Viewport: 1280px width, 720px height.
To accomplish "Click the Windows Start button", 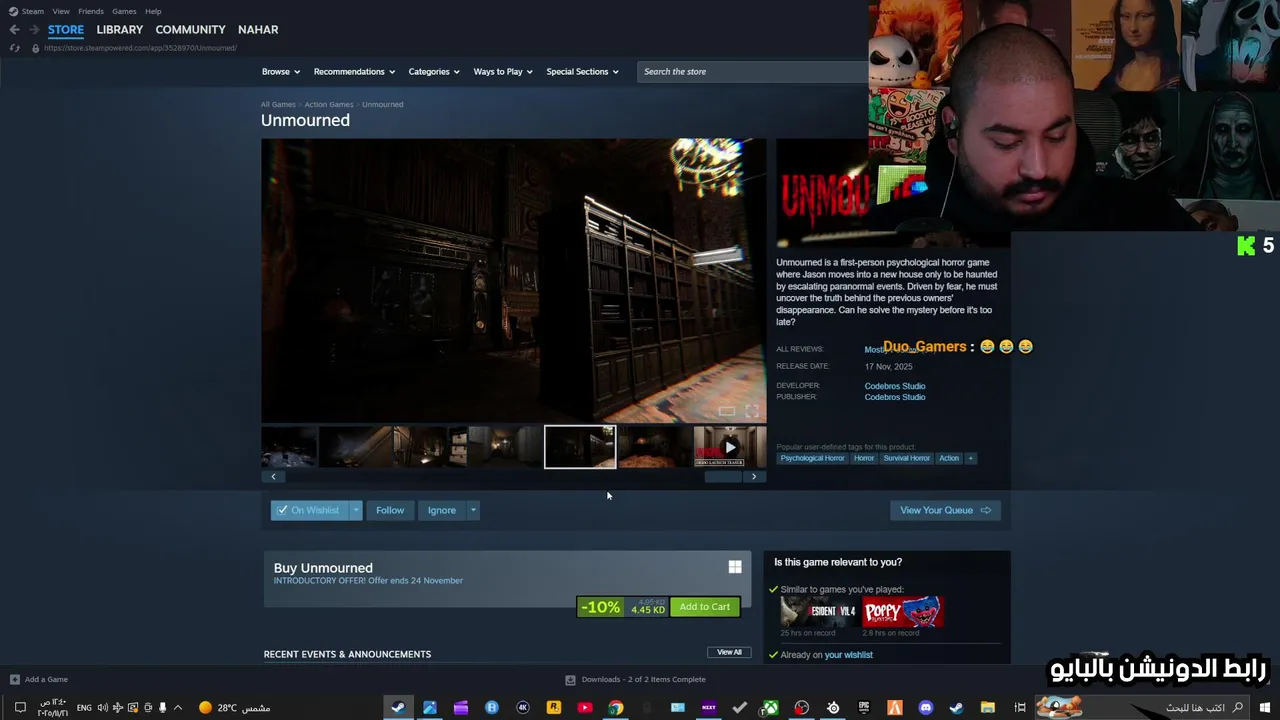I will pos(1265,708).
